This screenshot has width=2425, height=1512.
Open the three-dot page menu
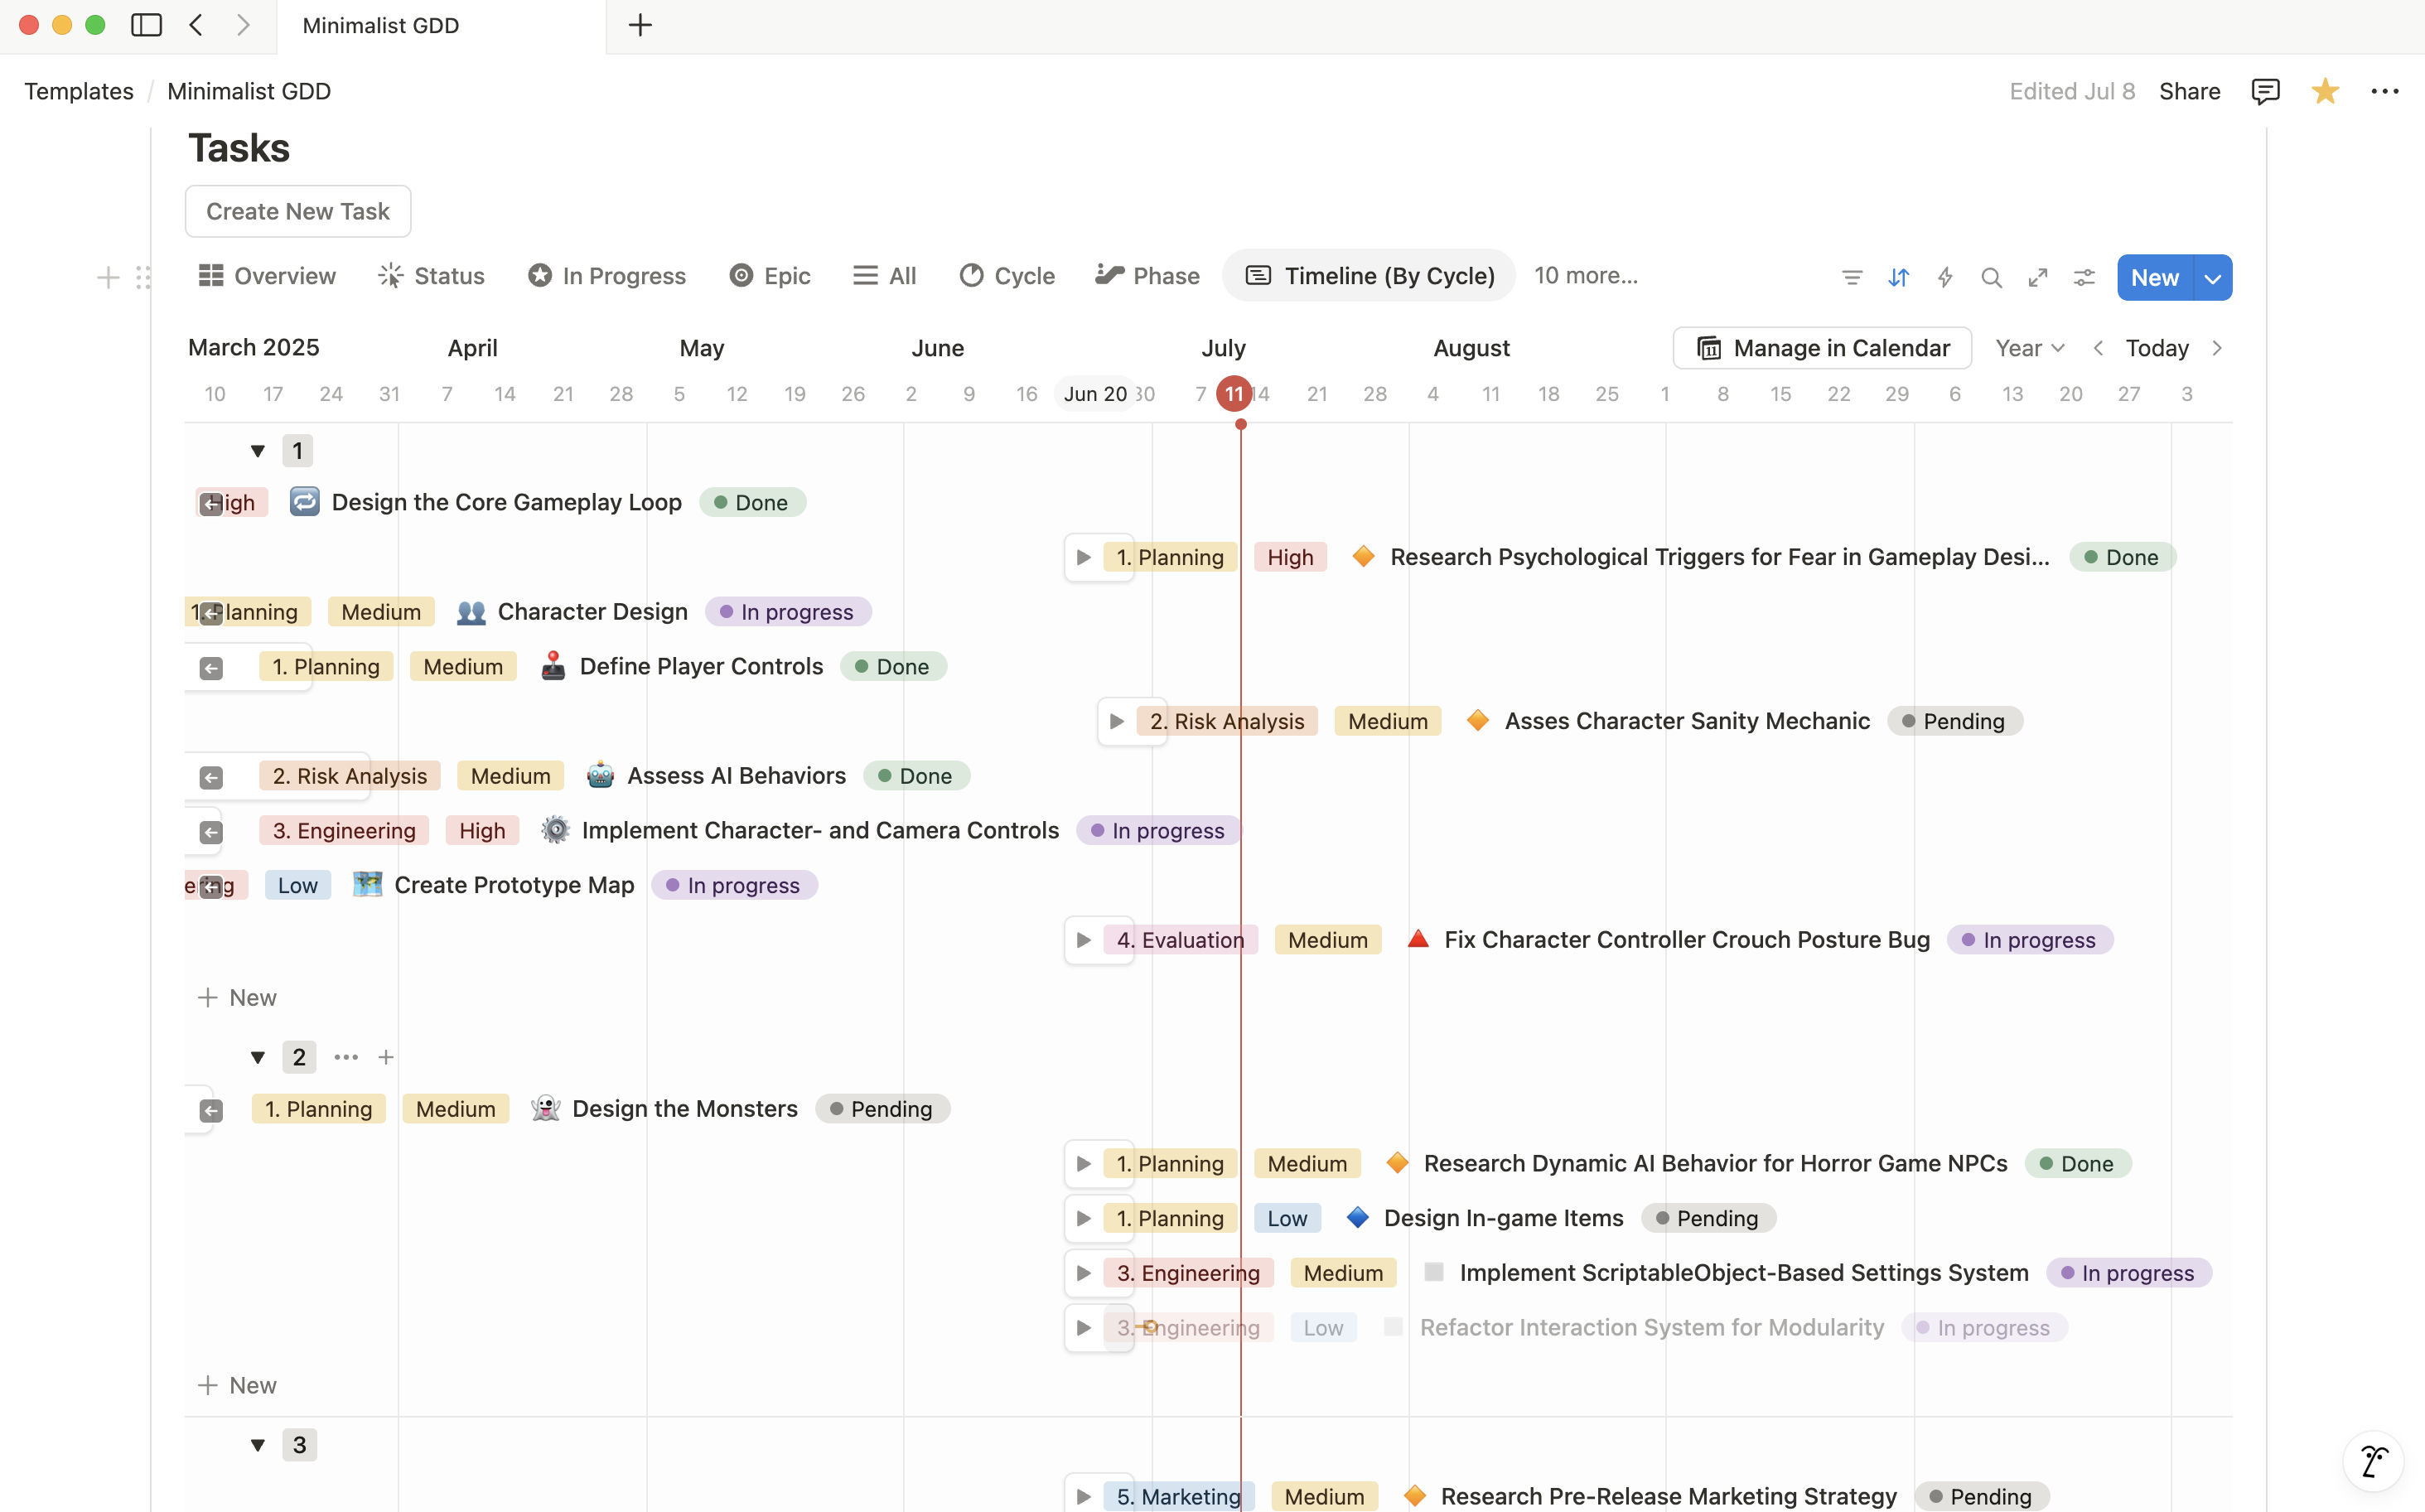(x=2385, y=91)
